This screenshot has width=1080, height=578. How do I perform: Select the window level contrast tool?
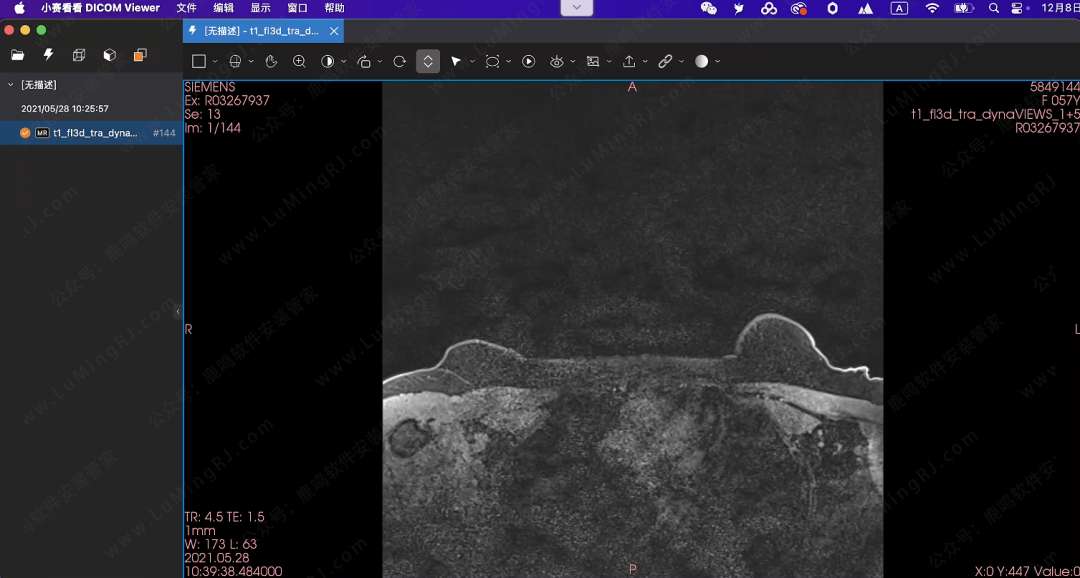pos(327,62)
